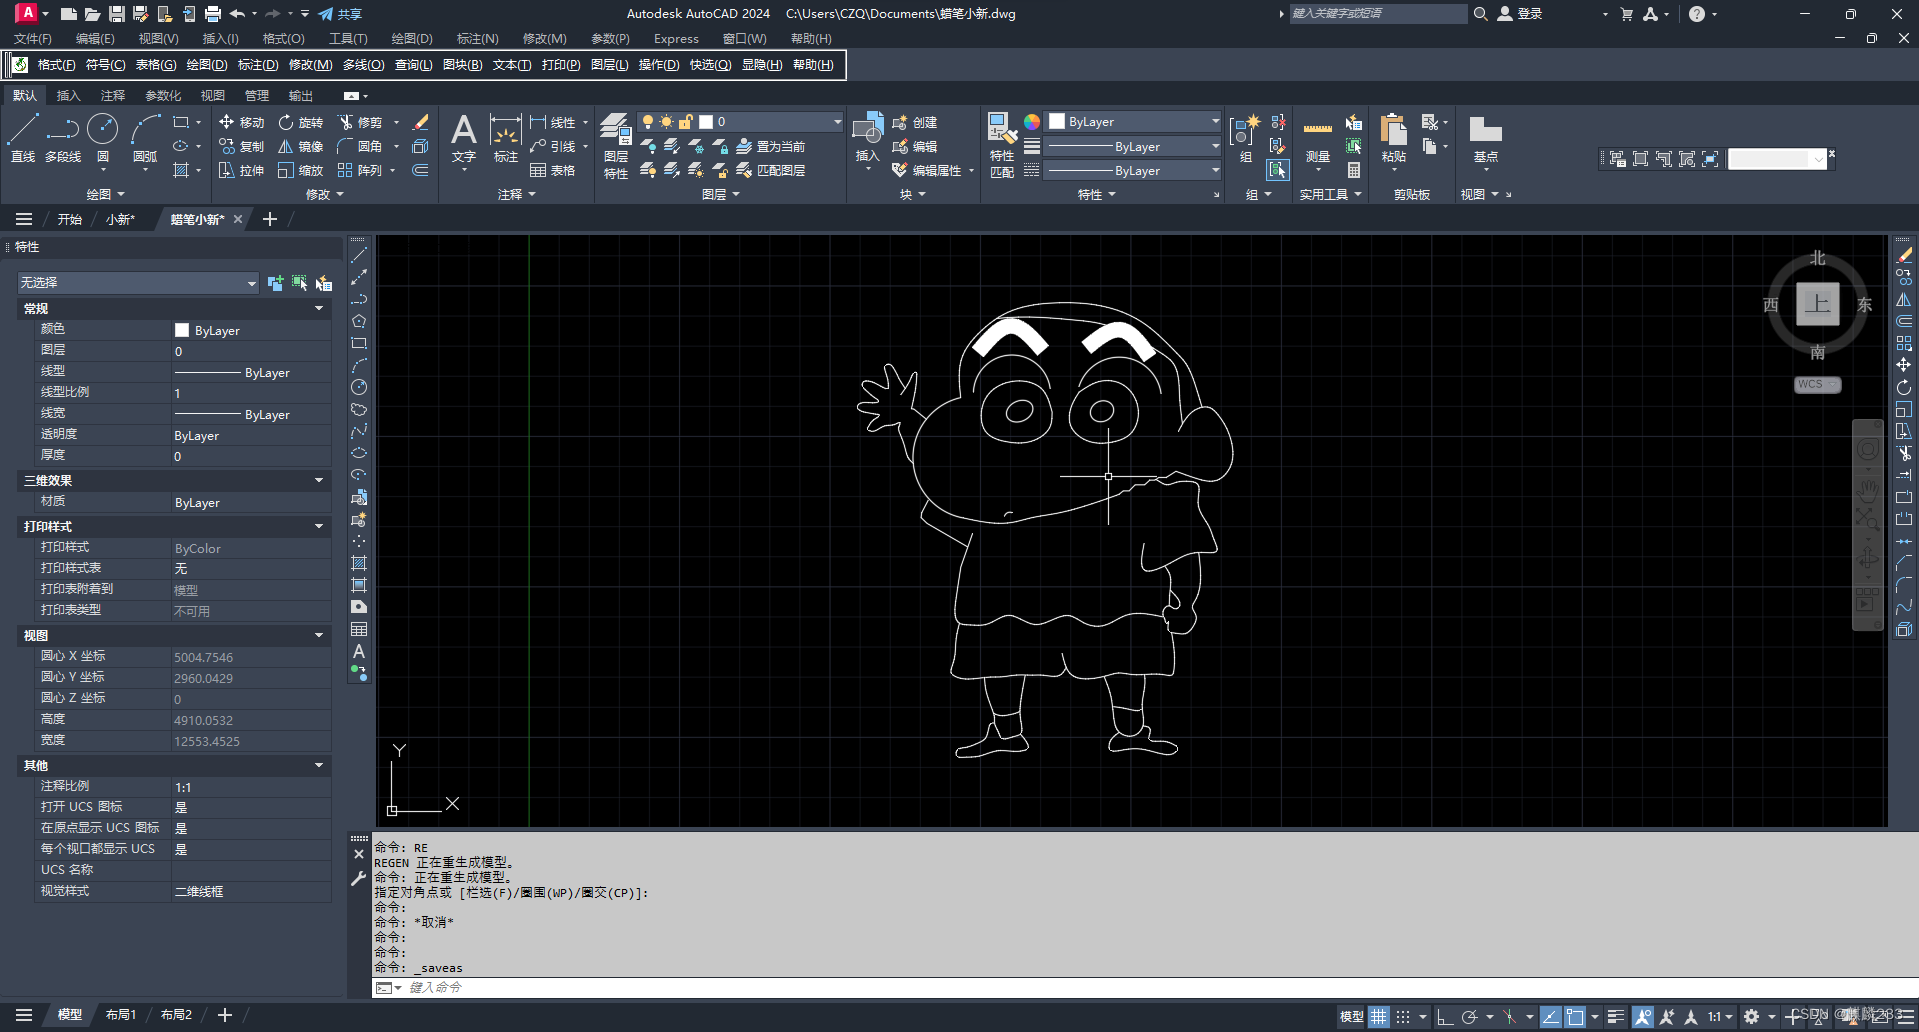This screenshot has width=1919, height=1032.
Task: Click the Array (阵列) tool
Action: 361,170
